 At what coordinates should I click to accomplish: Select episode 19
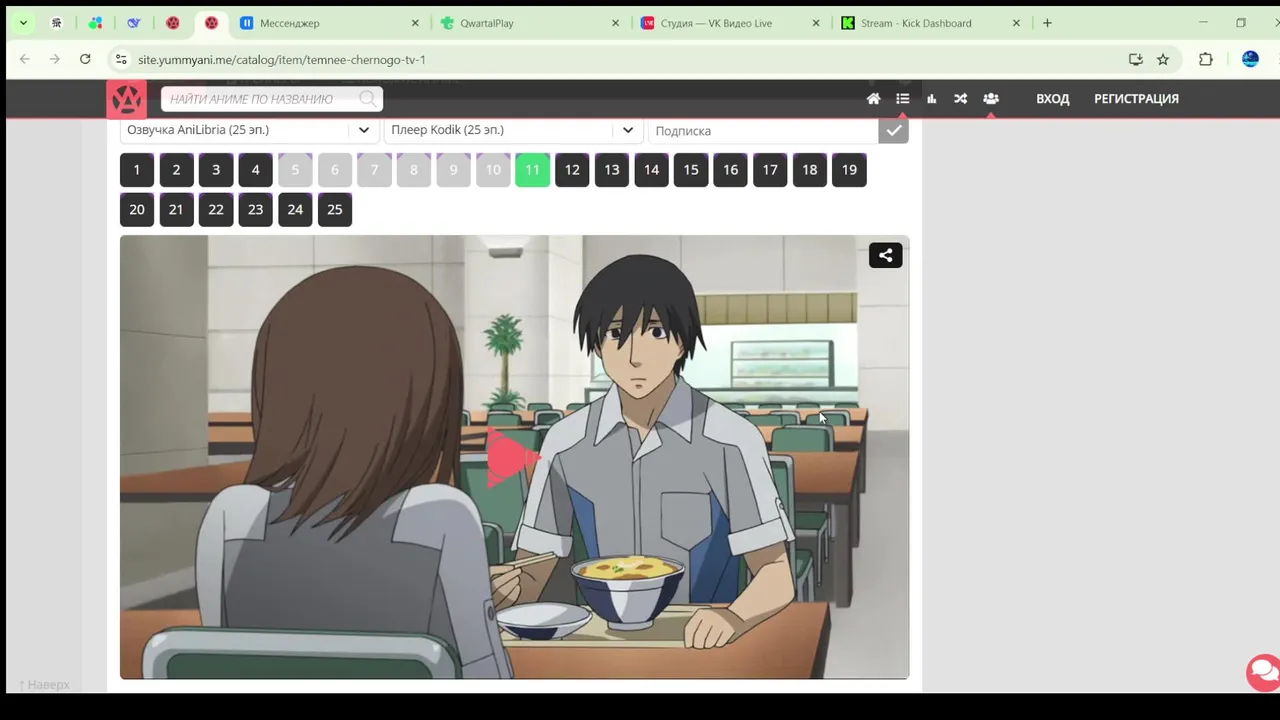point(849,170)
